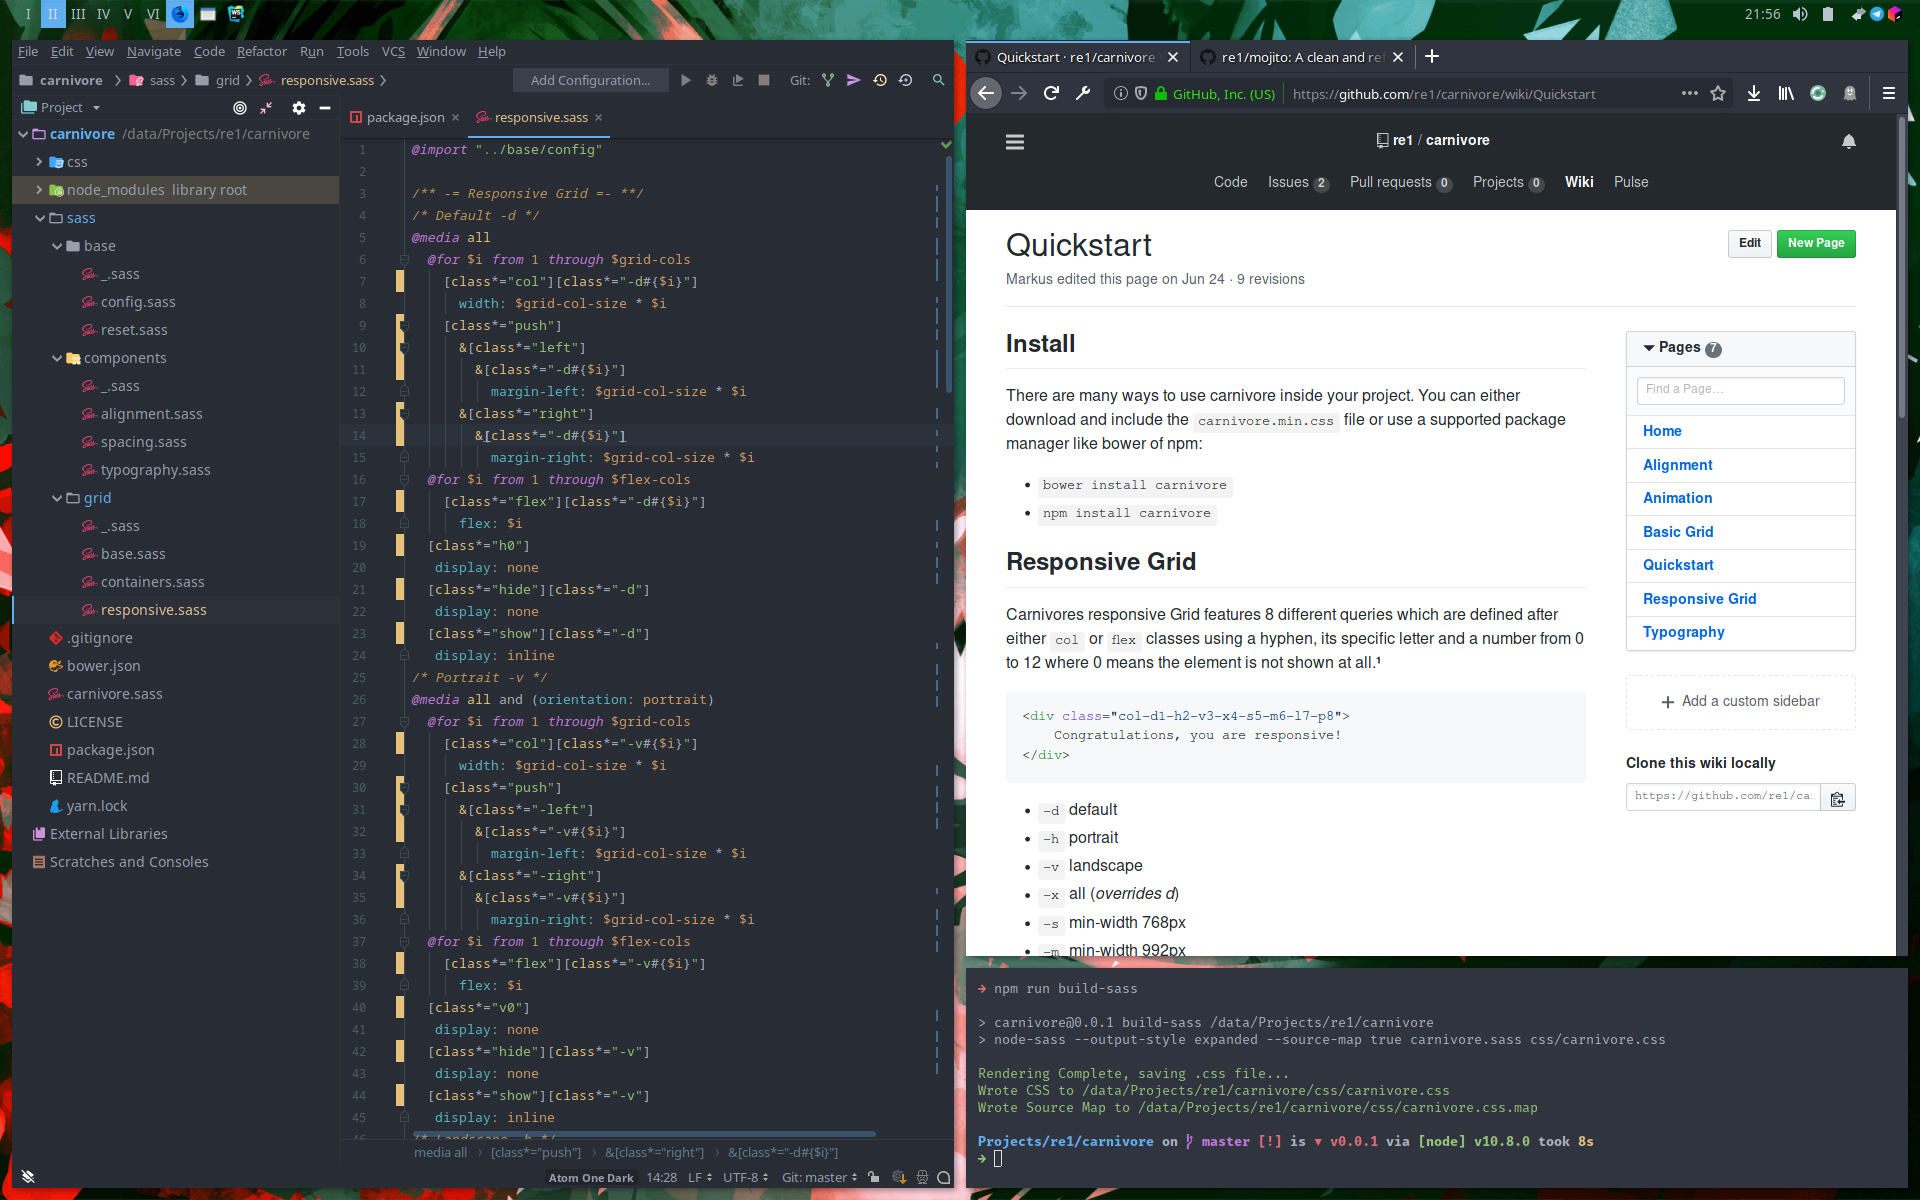Image resolution: width=1920 pixels, height=1200 pixels.
Task: Open the LF line separator dropdown in status bar
Action: click(x=700, y=1178)
